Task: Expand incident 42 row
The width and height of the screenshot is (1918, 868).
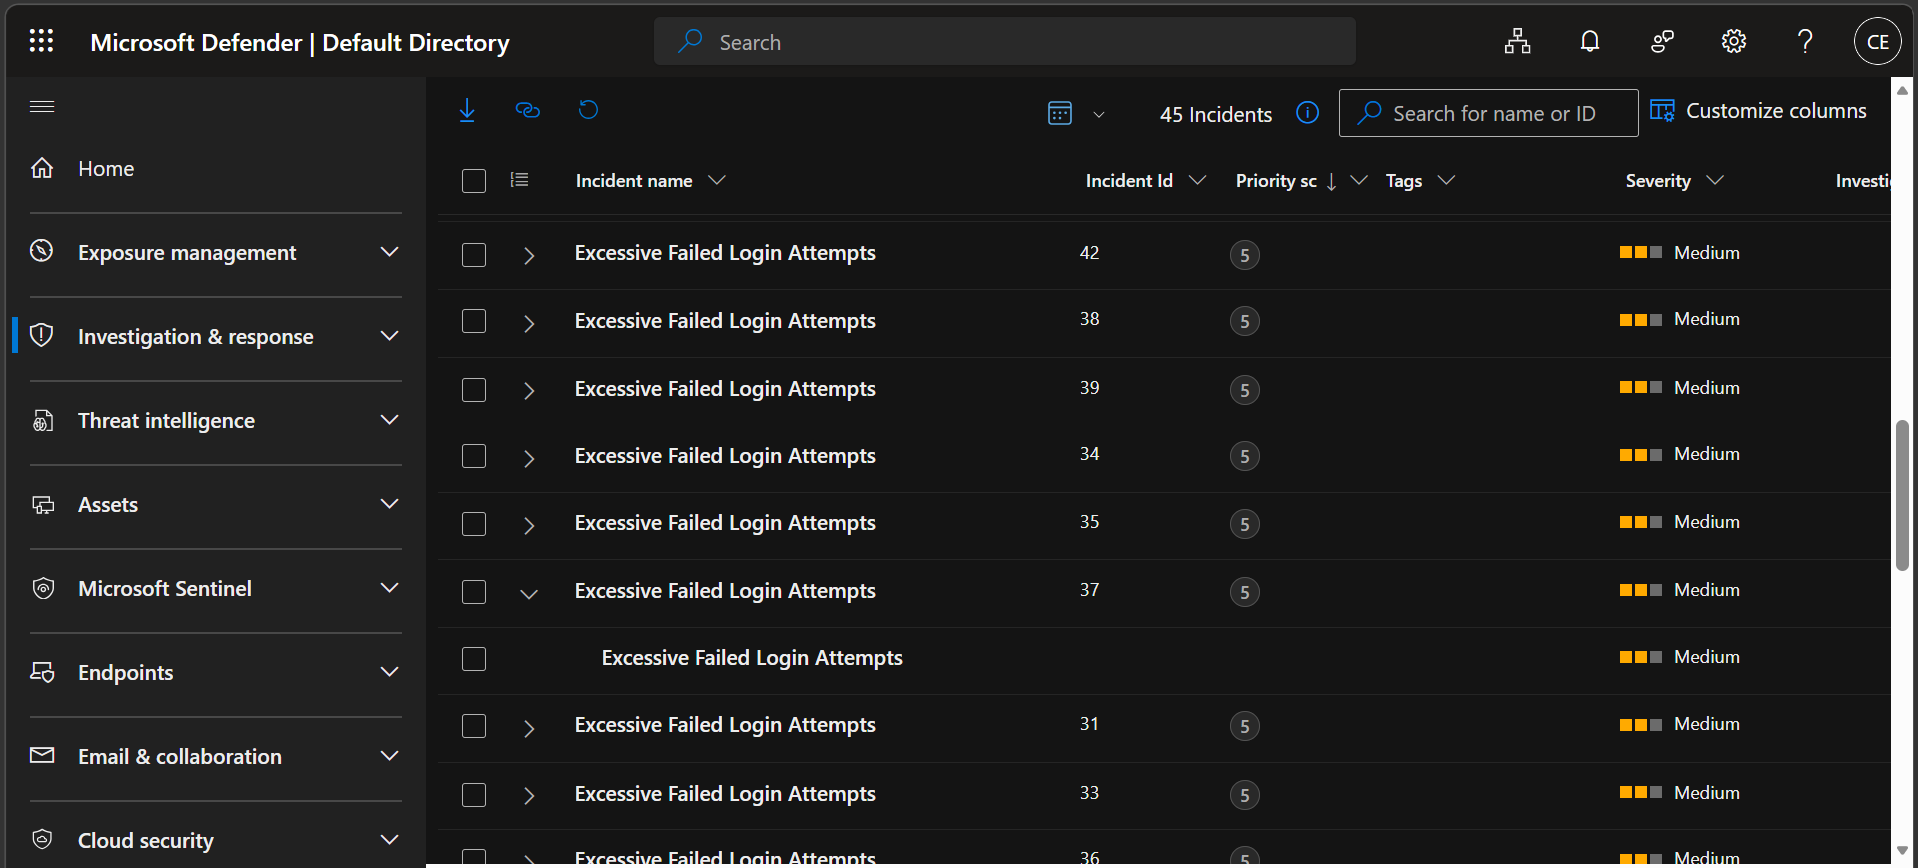Action: click(529, 256)
